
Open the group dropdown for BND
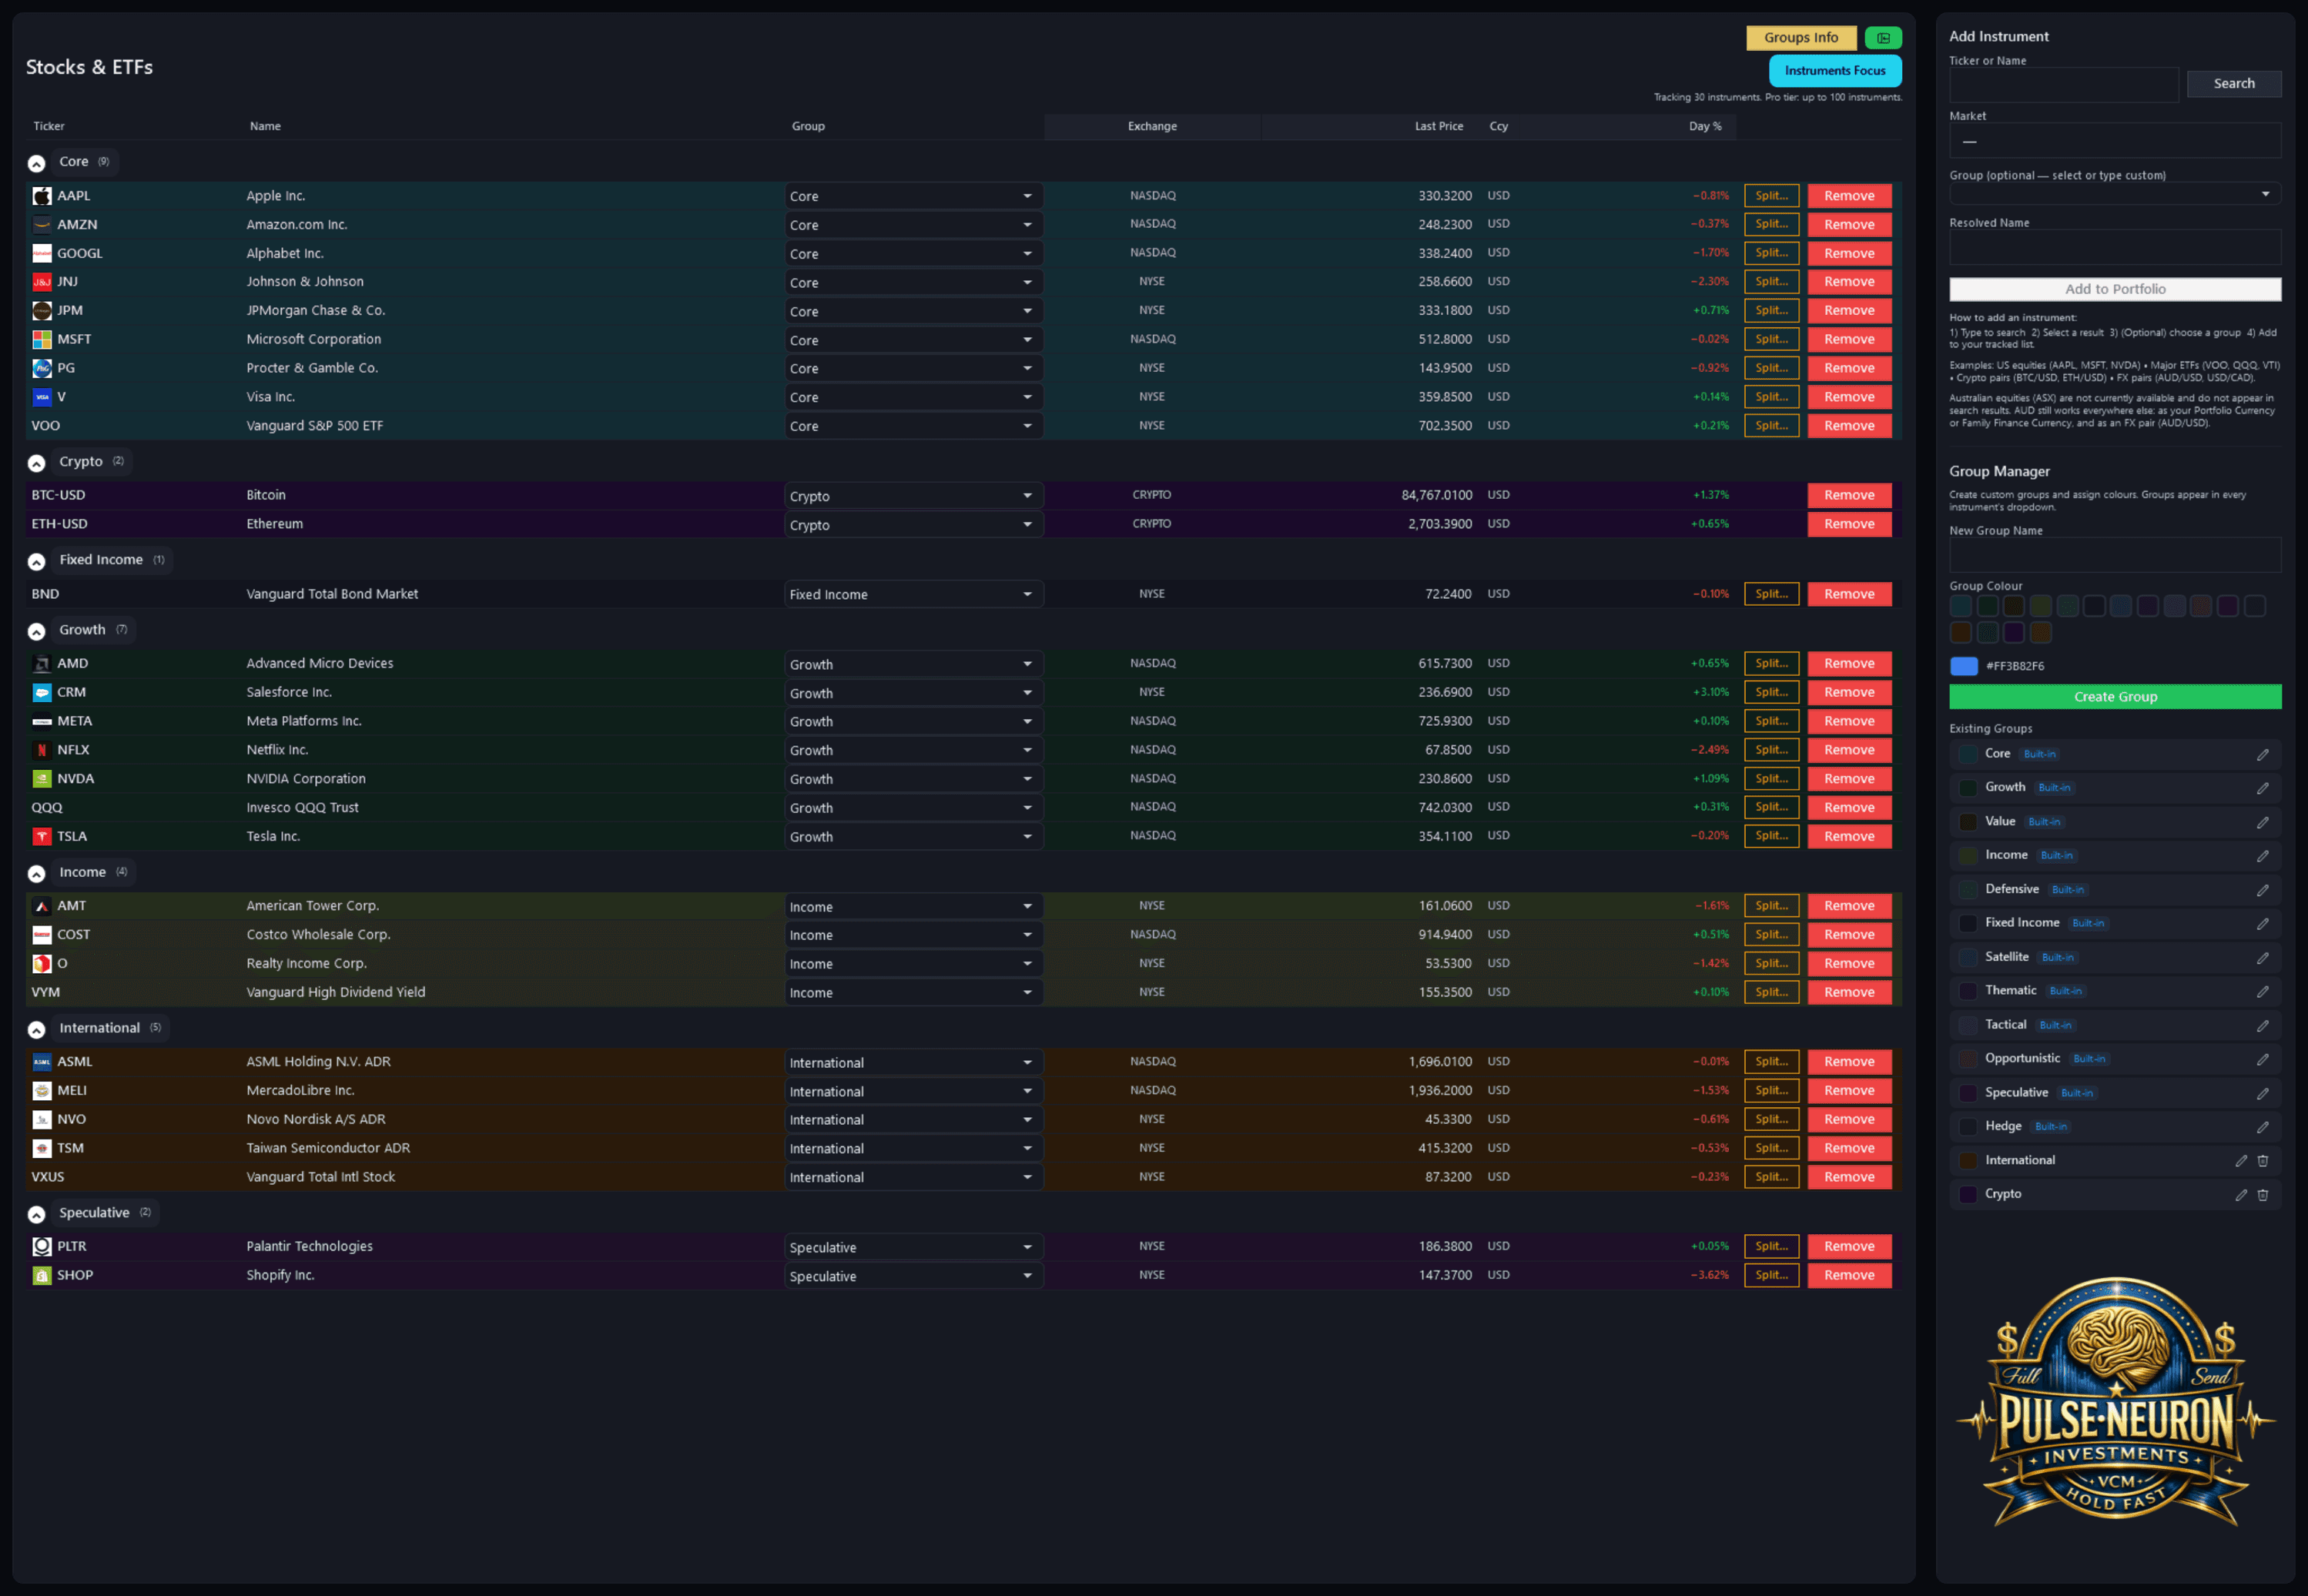(x=913, y=594)
